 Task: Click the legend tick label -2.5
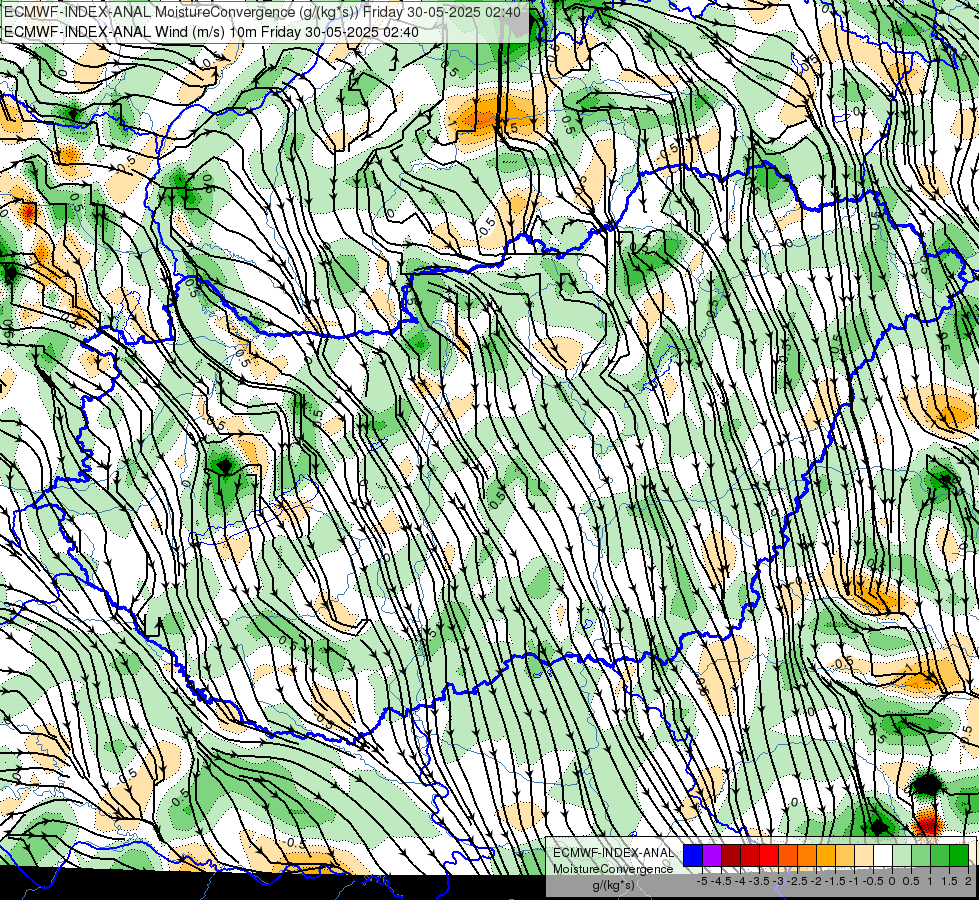[797, 881]
